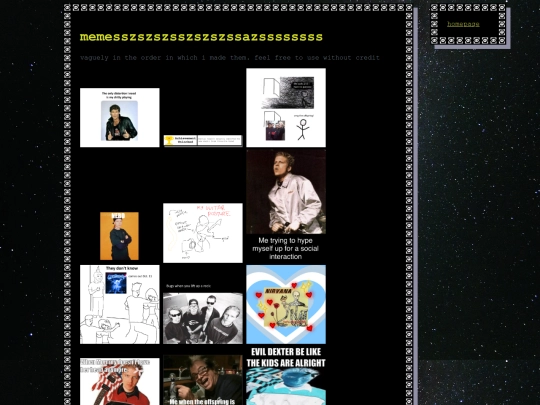540x405 pixels.
Task: Open the black-and-white band photo meme
Action: 203,313
